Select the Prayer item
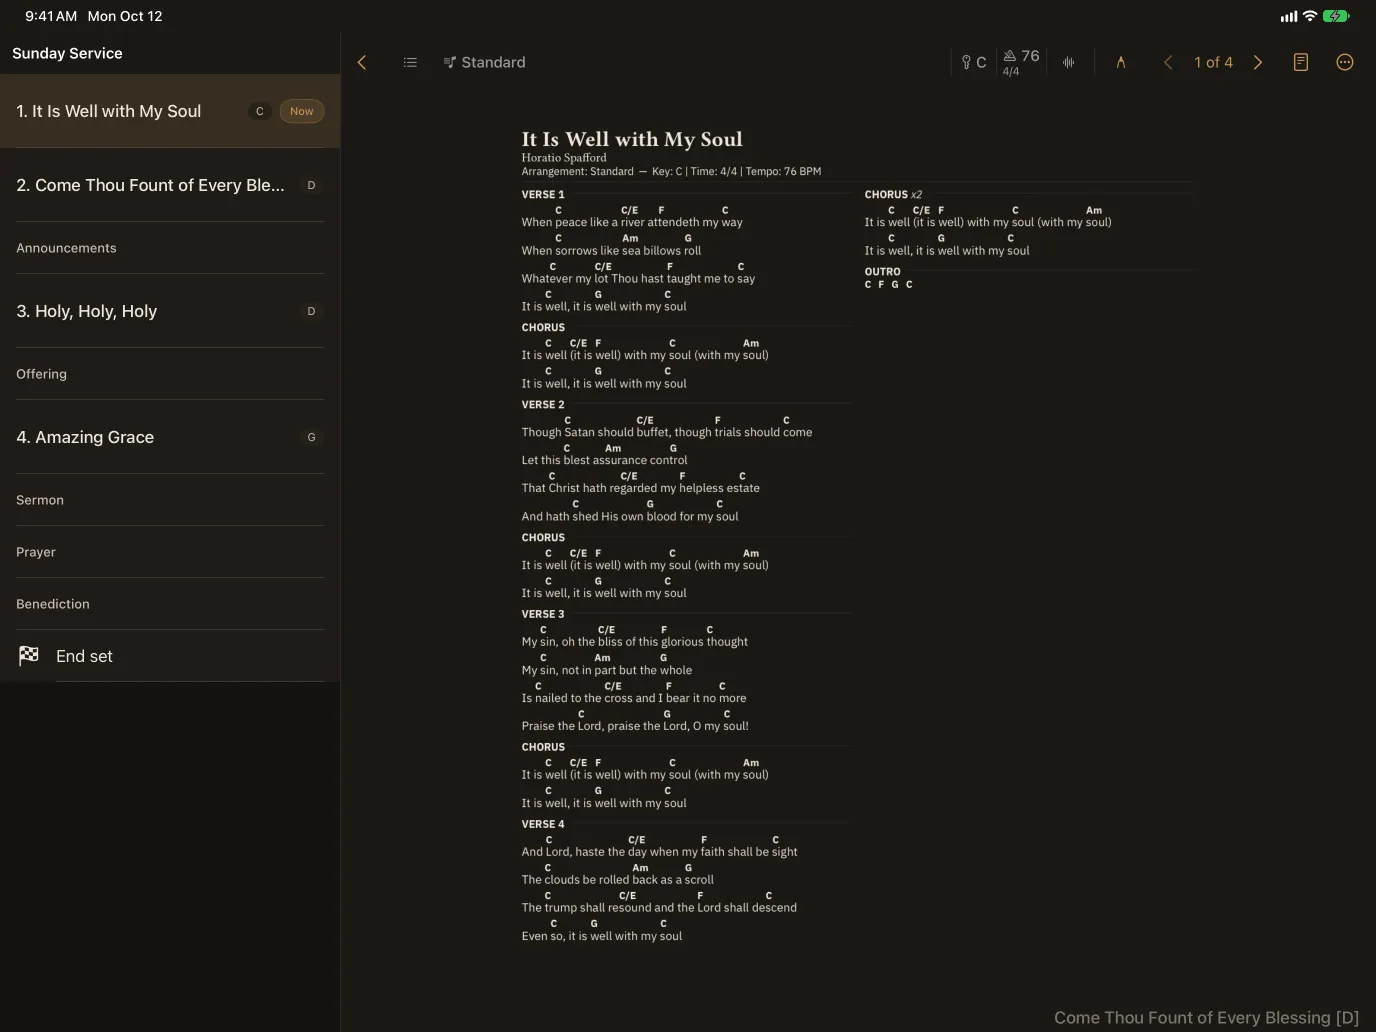The width and height of the screenshot is (1376, 1032). [170, 552]
